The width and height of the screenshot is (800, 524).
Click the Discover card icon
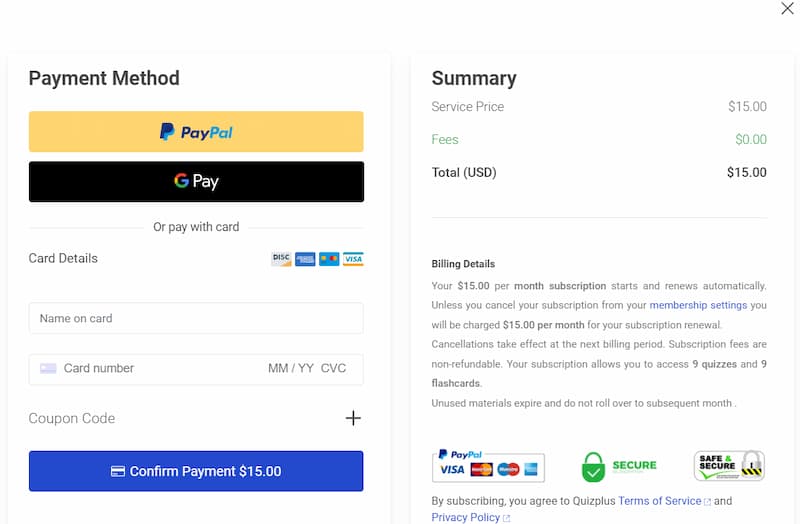coord(281,259)
